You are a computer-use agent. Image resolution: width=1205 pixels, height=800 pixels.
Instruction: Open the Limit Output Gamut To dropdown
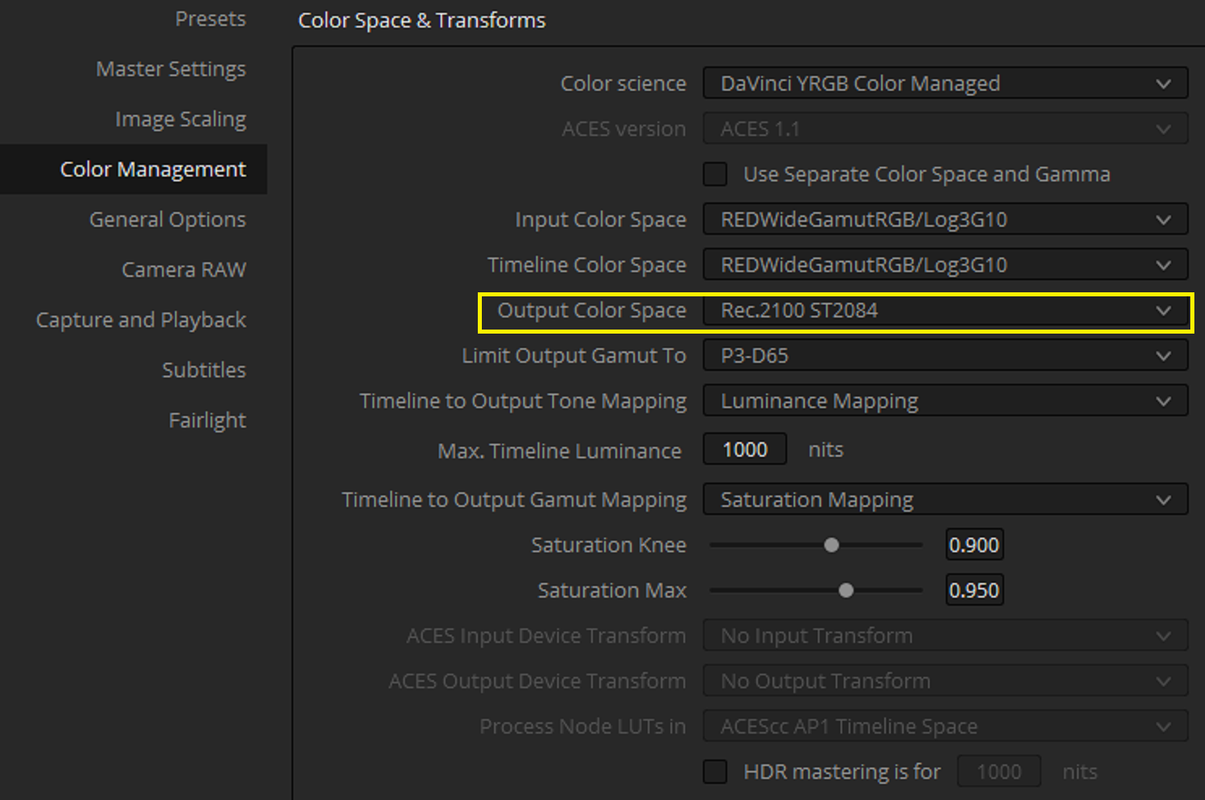946,355
